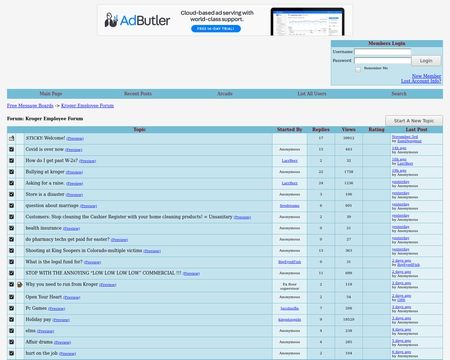Viewport: 450px width, 360px height.
Task: Click the sticky icon beside STICKY: Welcome!
Action: pos(12,138)
